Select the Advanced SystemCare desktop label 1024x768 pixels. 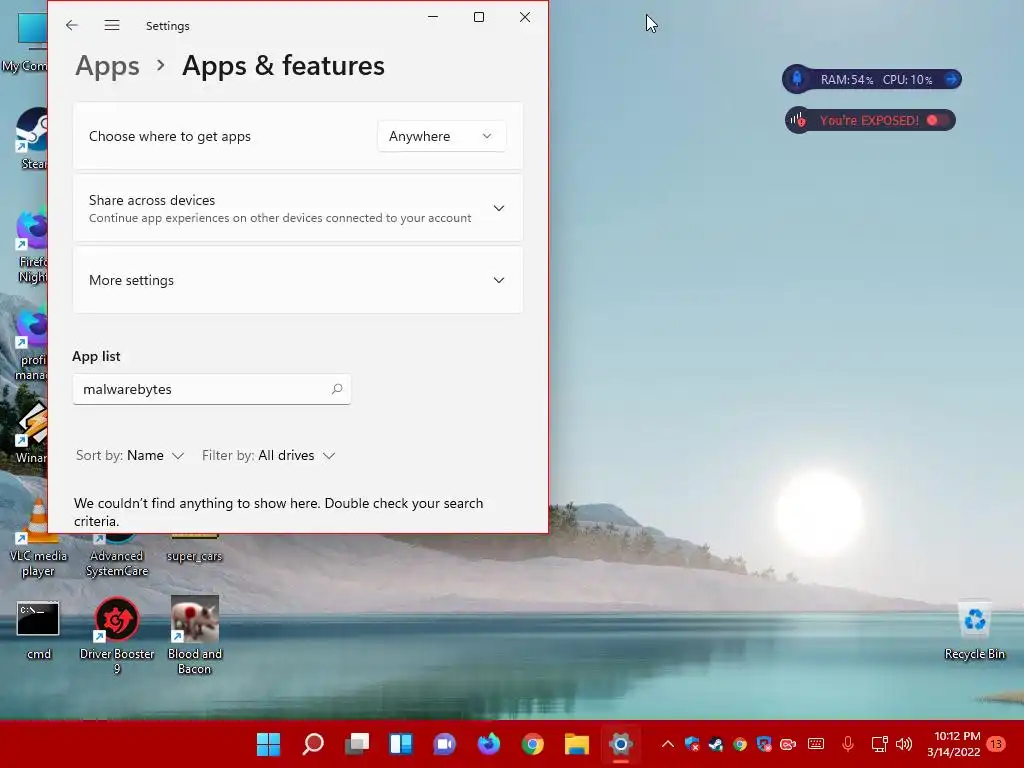click(x=117, y=564)
